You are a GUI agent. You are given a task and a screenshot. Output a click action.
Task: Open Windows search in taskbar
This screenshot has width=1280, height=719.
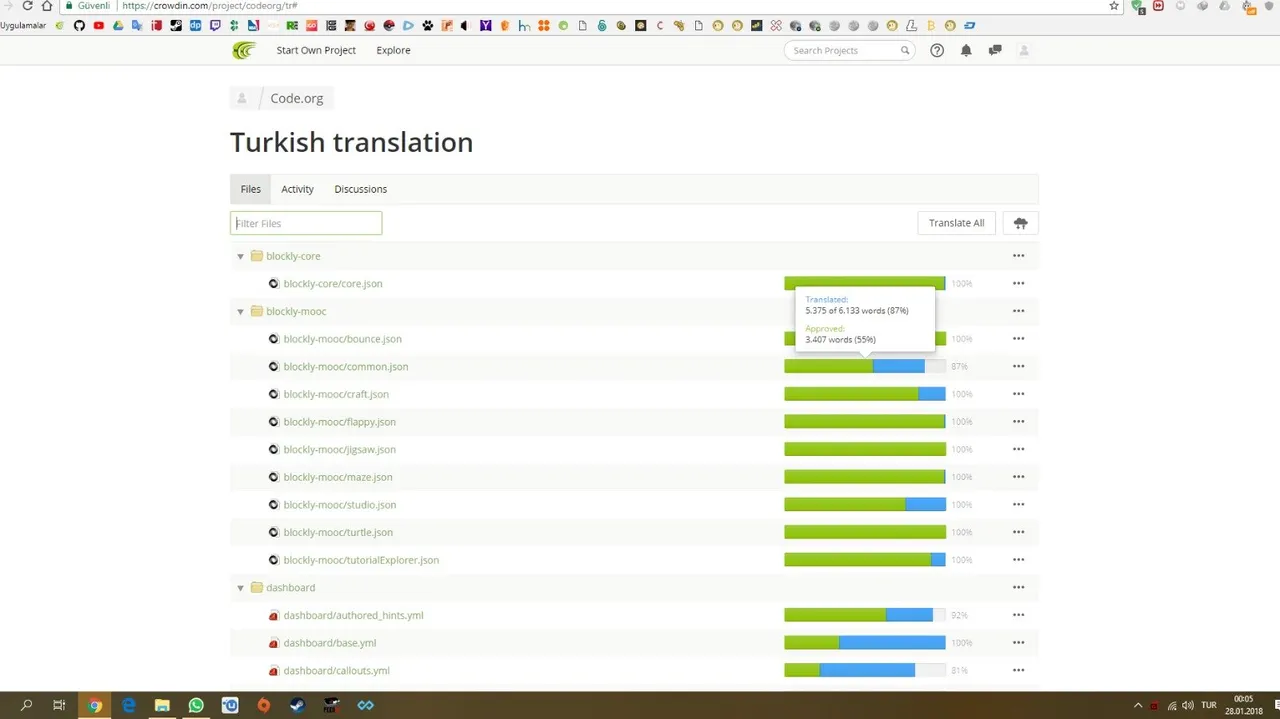click(x=27, y=705)
